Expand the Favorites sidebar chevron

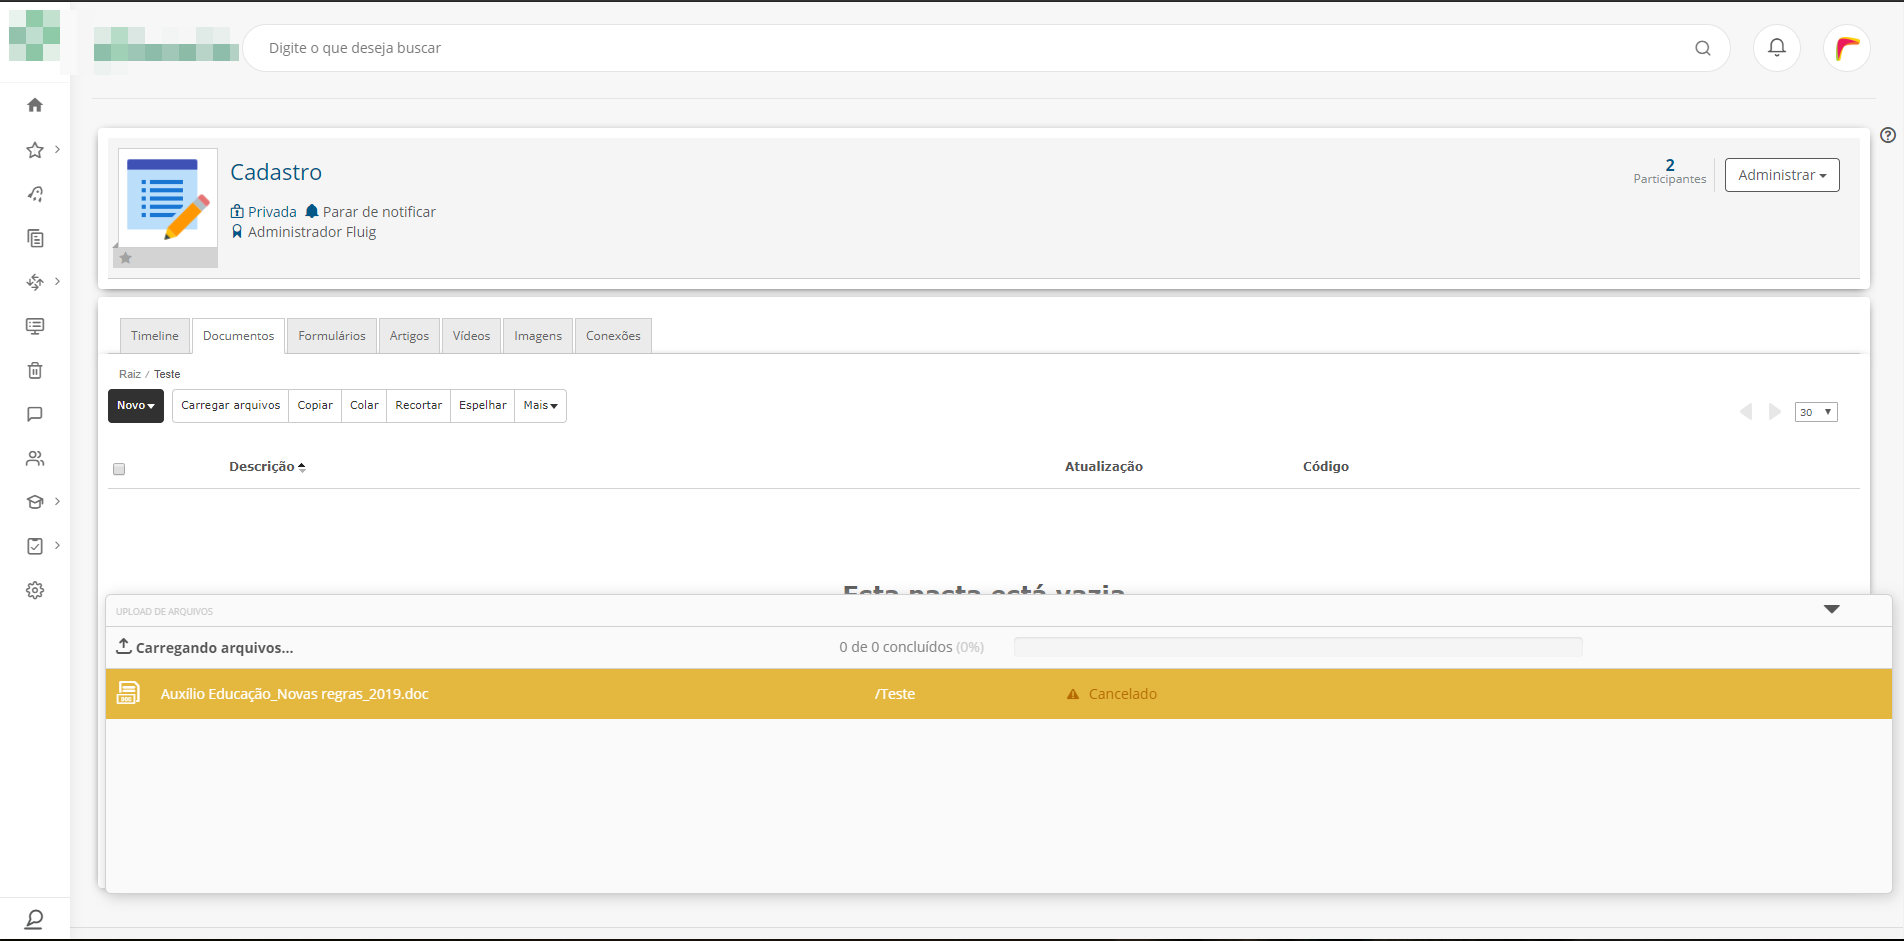57,149
